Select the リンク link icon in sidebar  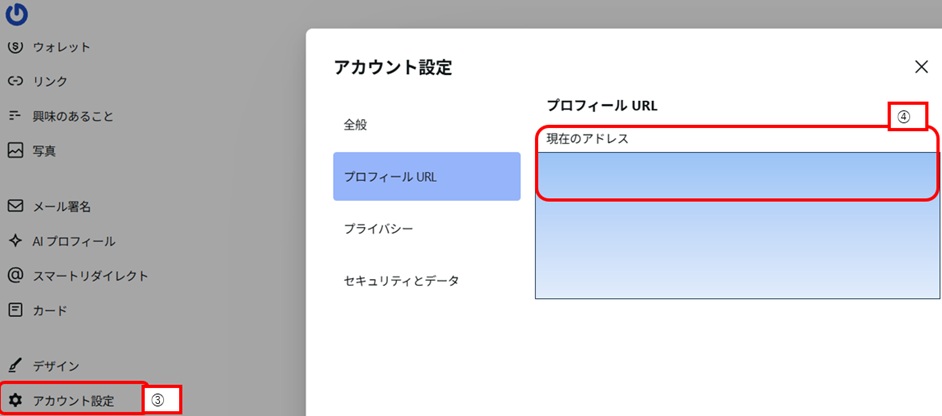(15, 81)
